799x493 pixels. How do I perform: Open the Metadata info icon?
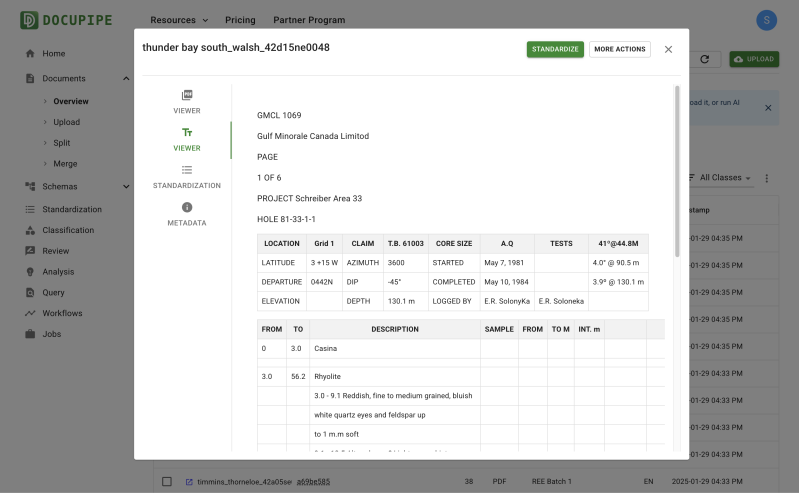187,207
